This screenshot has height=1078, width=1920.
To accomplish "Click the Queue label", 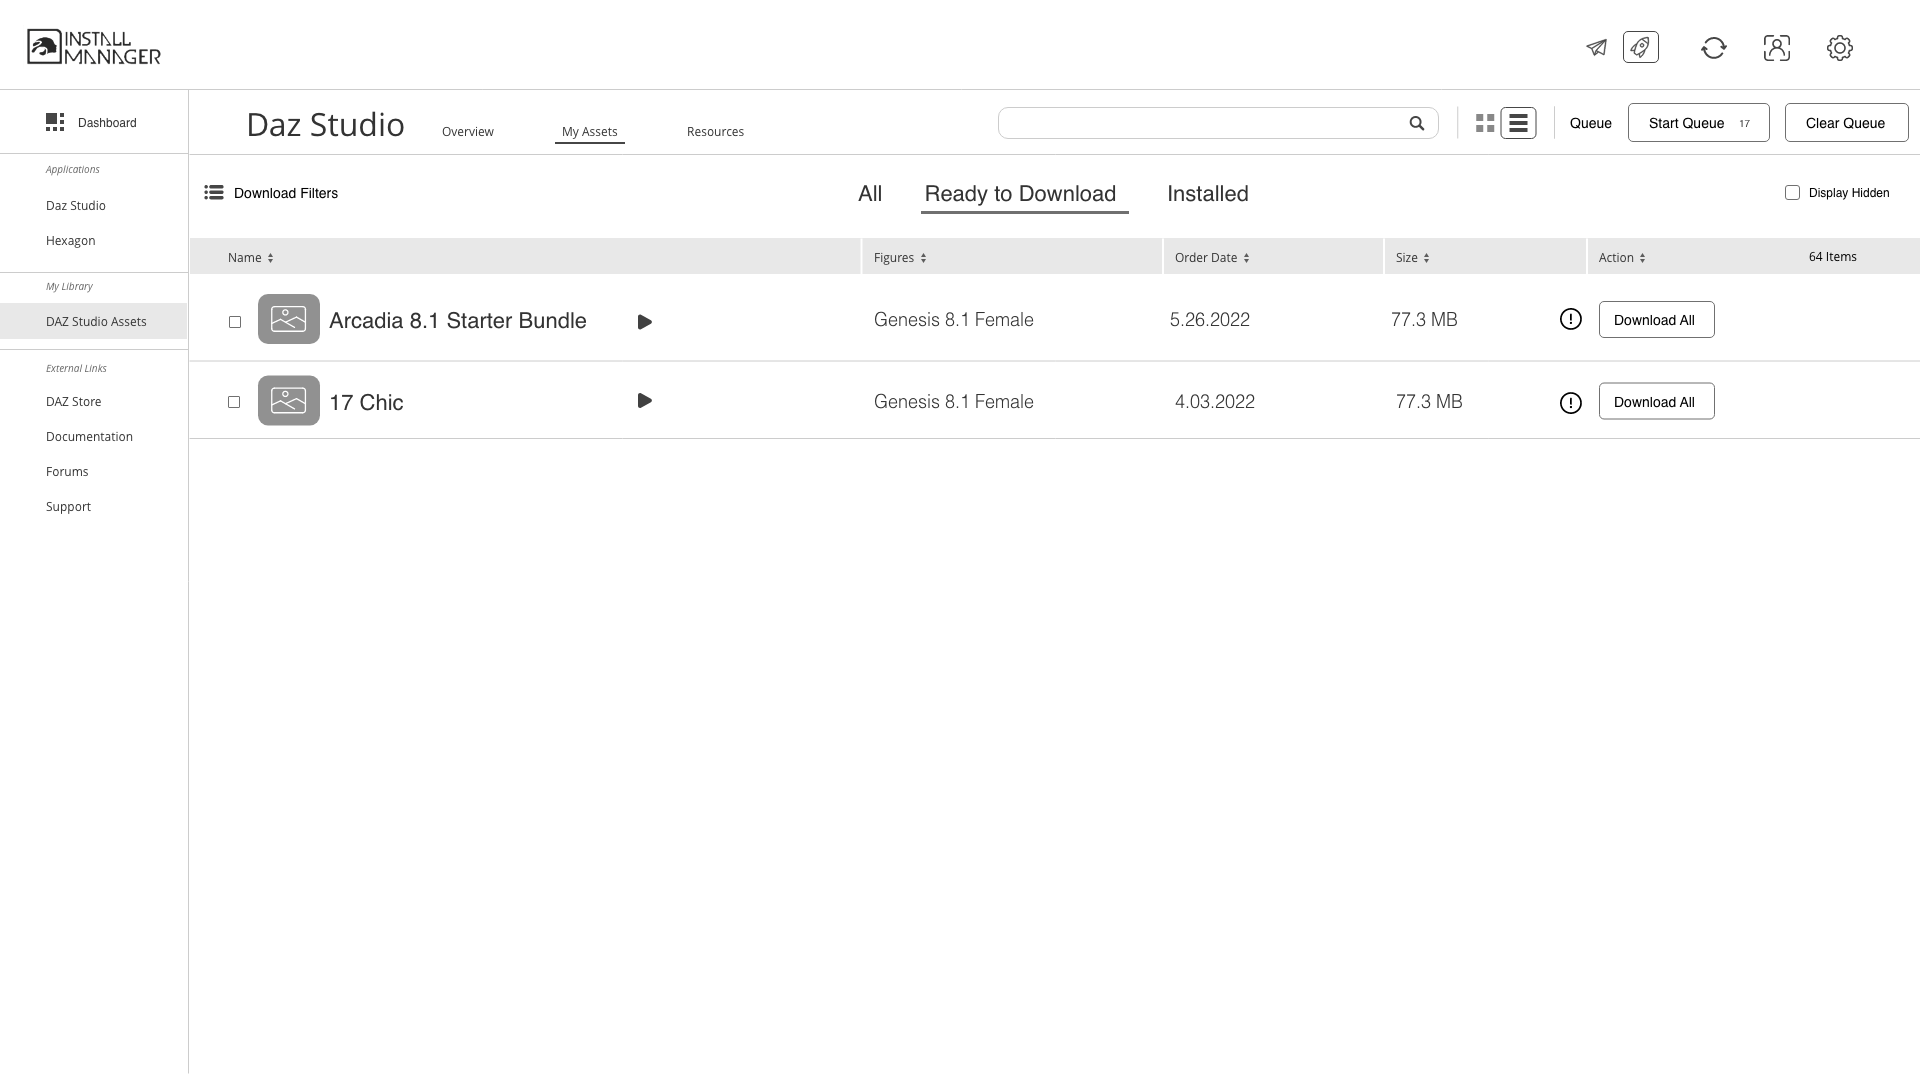I will point(1591,123).
